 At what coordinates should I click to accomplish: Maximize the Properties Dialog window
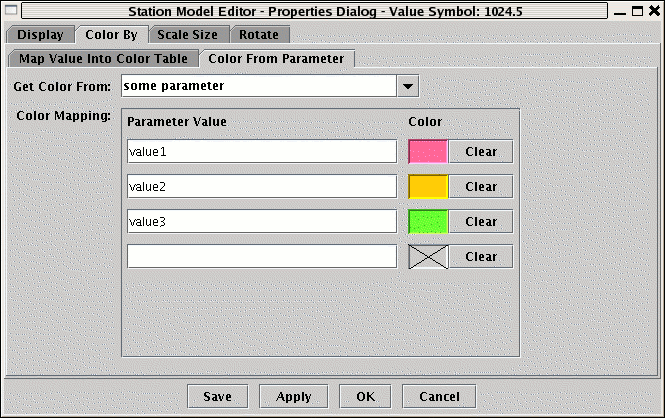[636, 11]
